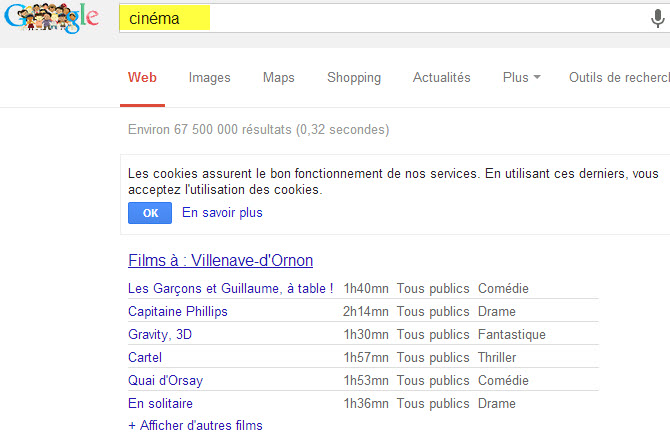Select the Web tab

tap(142, 77)
